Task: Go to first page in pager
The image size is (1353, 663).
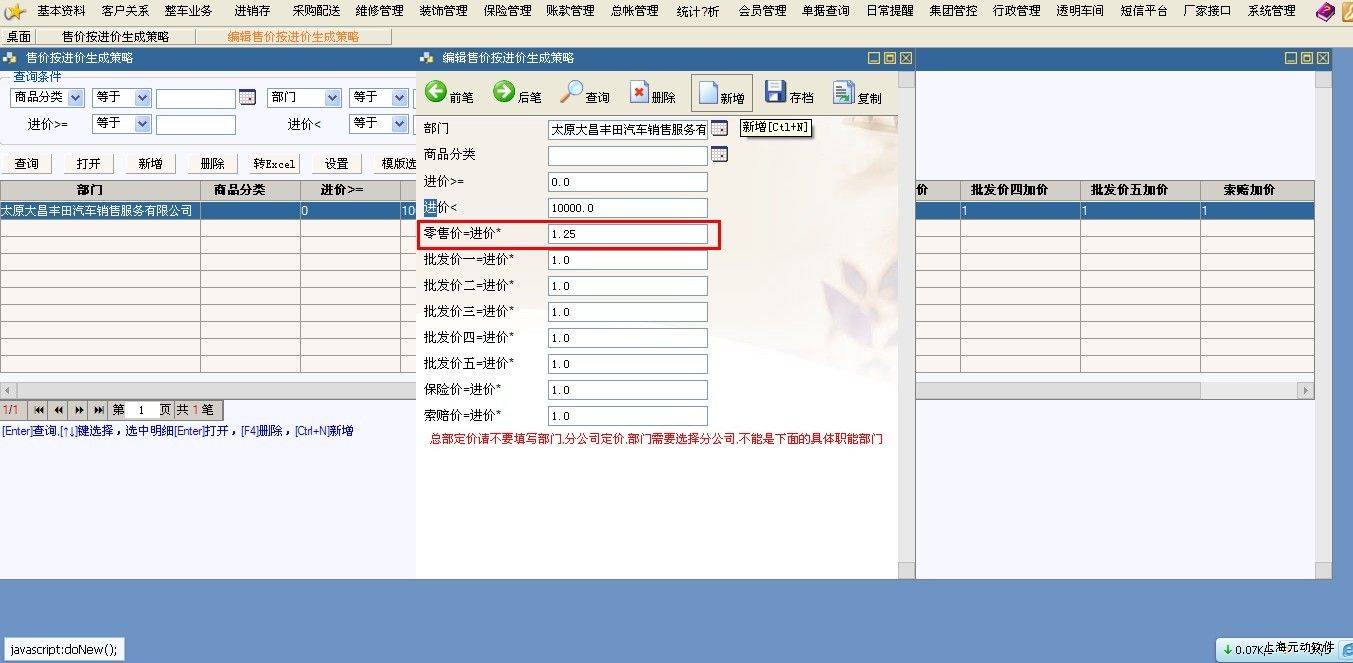Action: point(39,410)
